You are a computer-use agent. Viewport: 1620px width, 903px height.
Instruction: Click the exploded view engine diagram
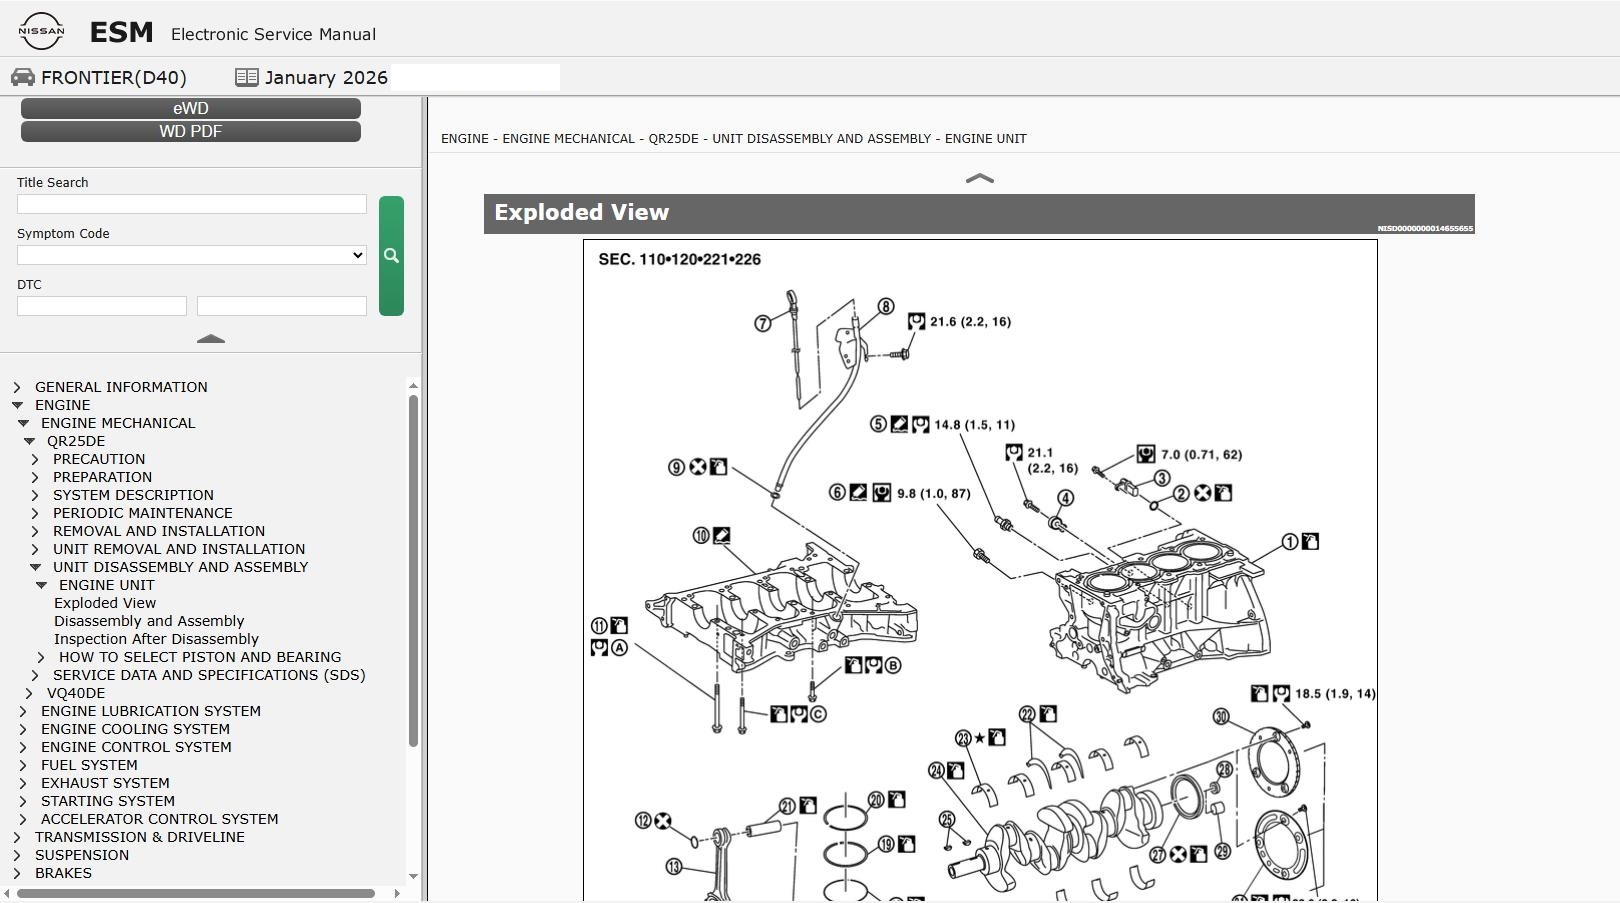[x=980, y=570]
